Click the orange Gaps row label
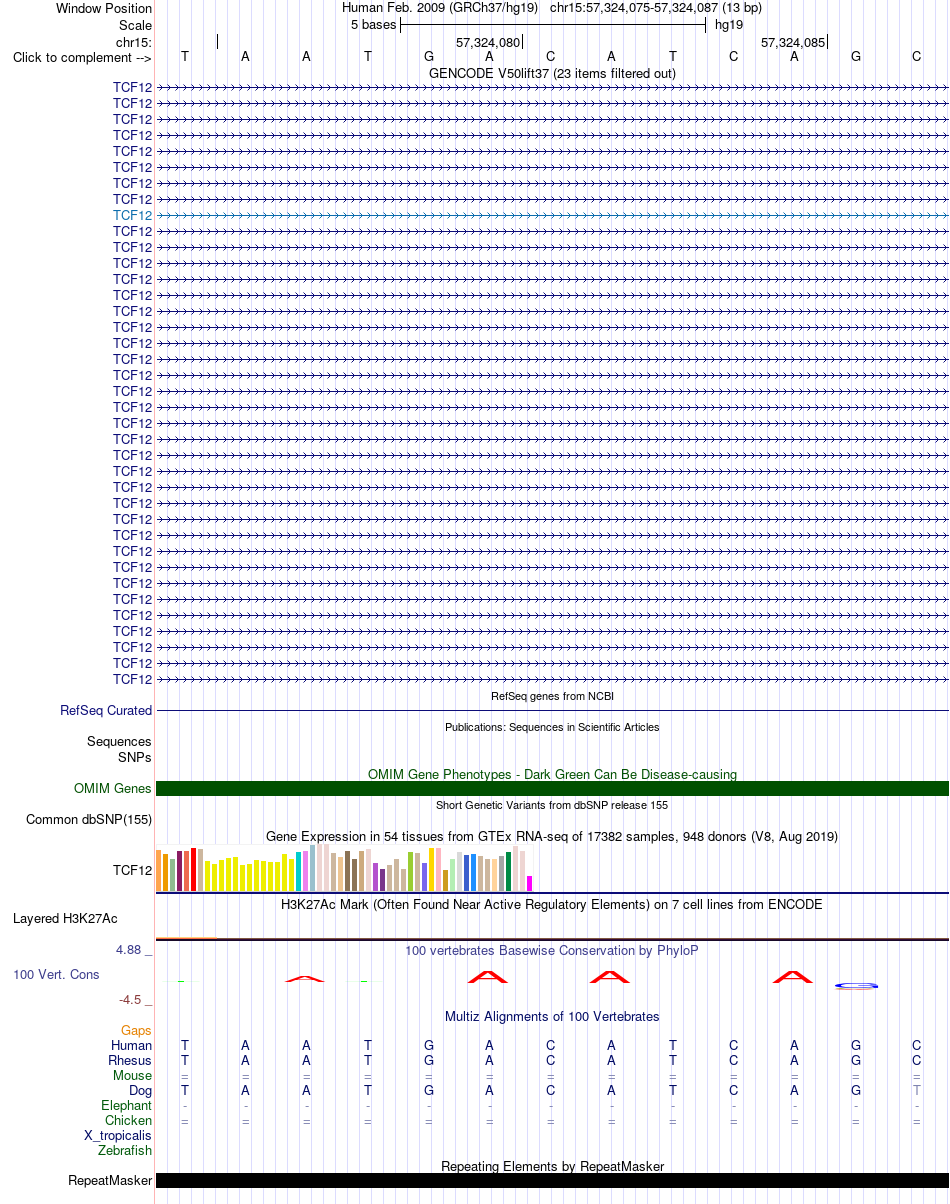This screenshot has width=950, height=1204. click(x=136, y=1030)
